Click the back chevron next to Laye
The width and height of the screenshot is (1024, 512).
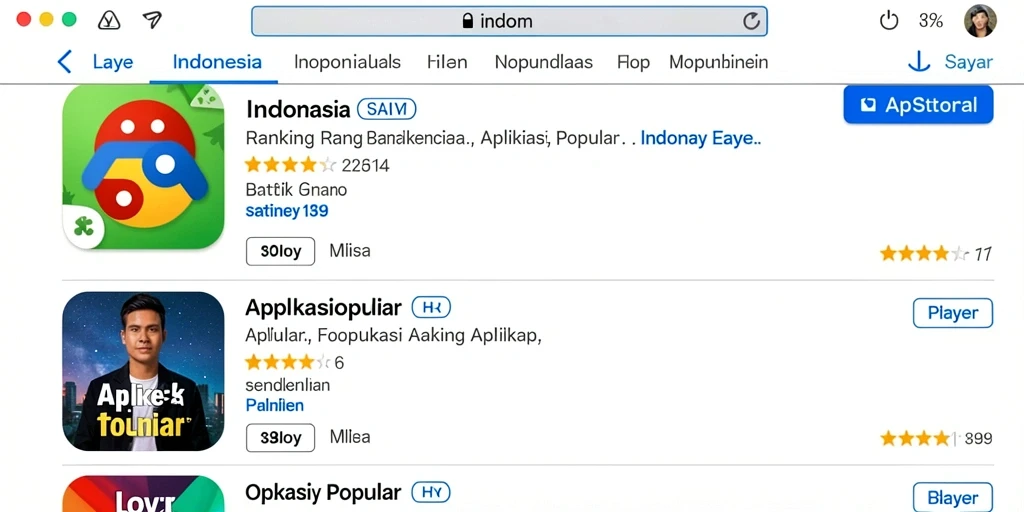[65, 62]
